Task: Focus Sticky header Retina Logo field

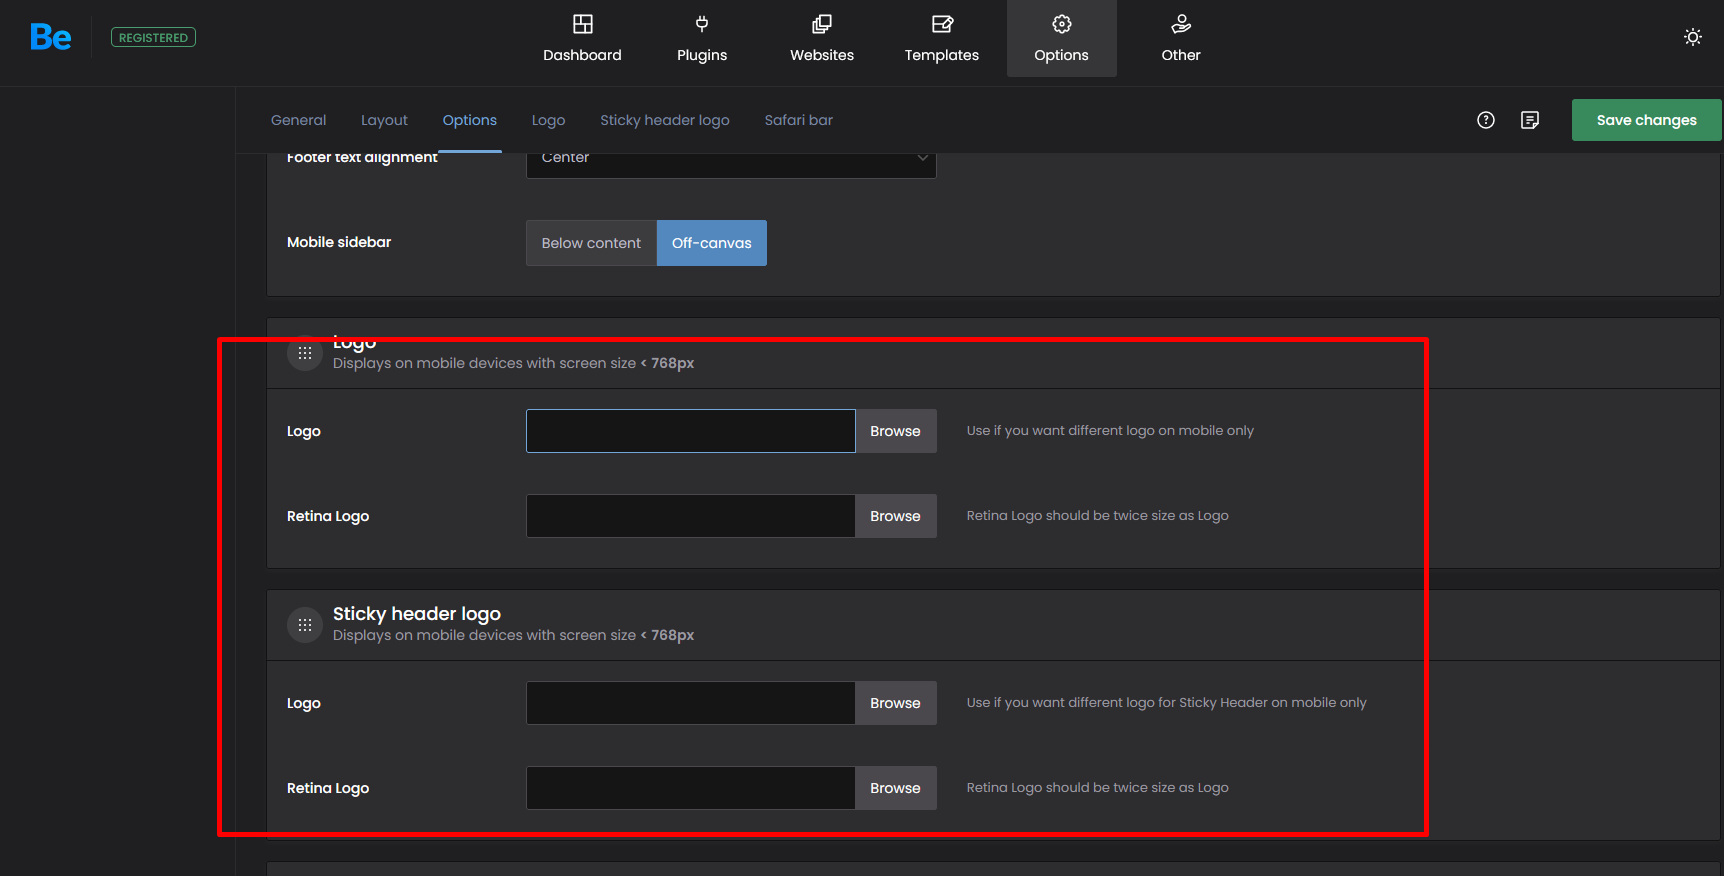Action: pos(691,788)
